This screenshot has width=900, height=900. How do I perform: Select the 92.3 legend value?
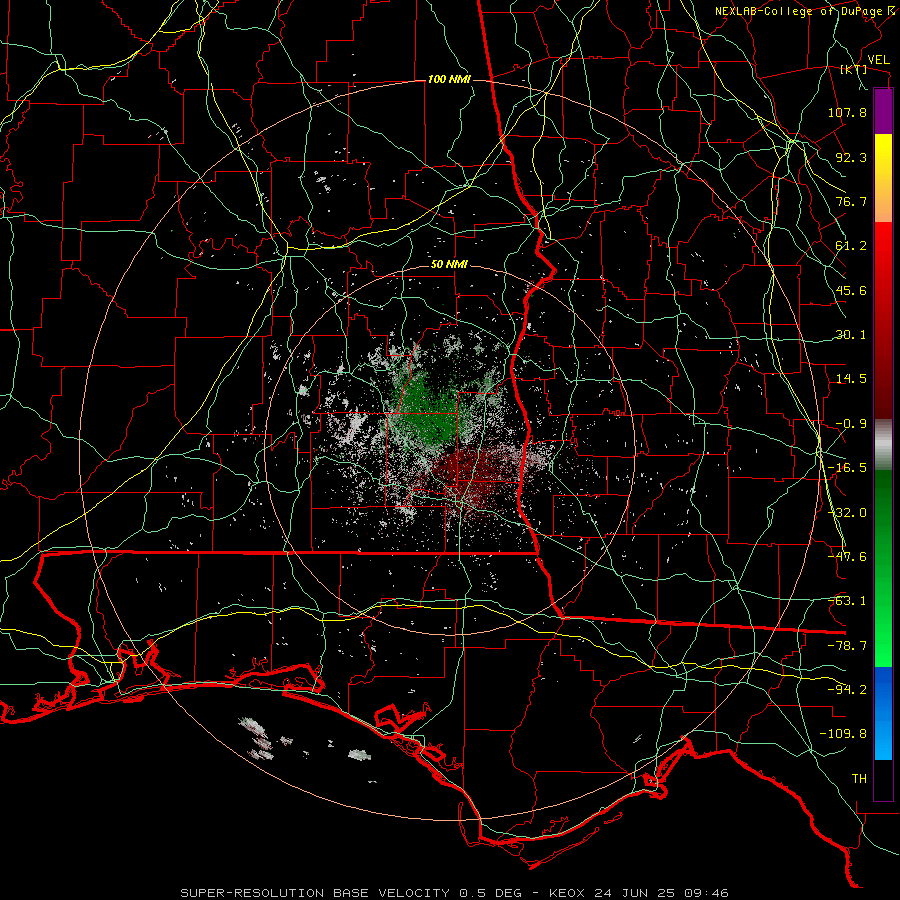pyautogui.click(x=851, y=157)
